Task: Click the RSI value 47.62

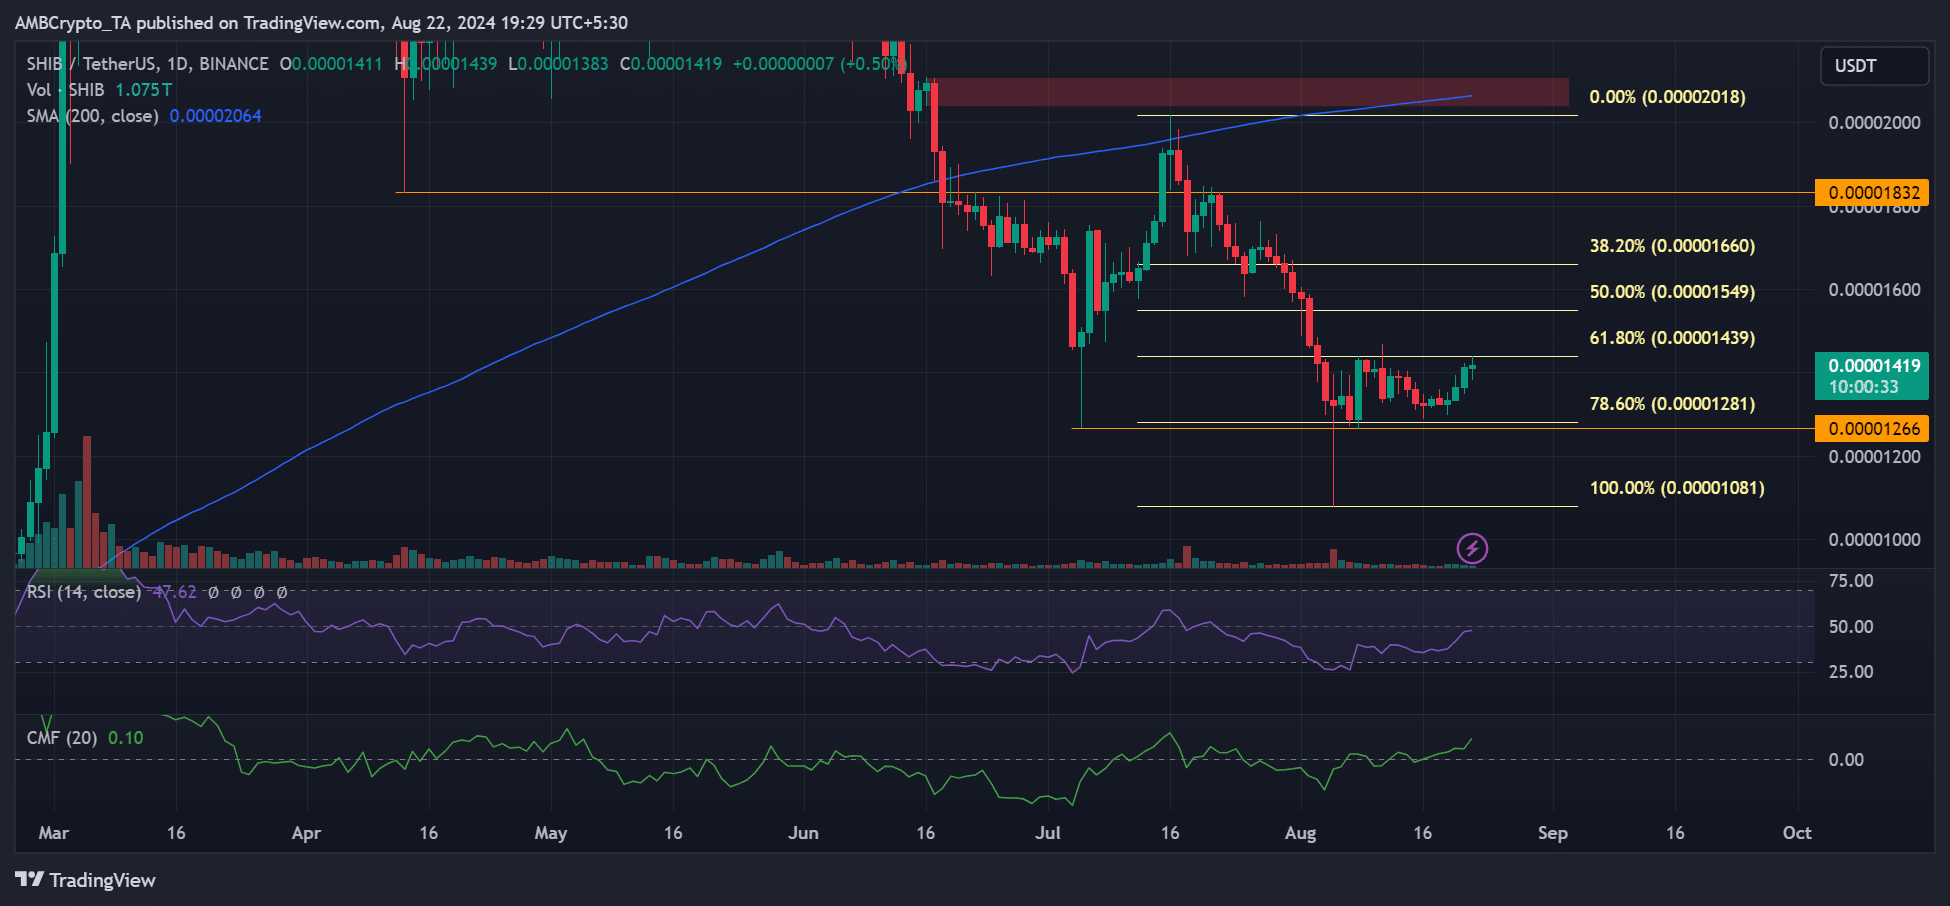Action: click(x=175, y=592)
